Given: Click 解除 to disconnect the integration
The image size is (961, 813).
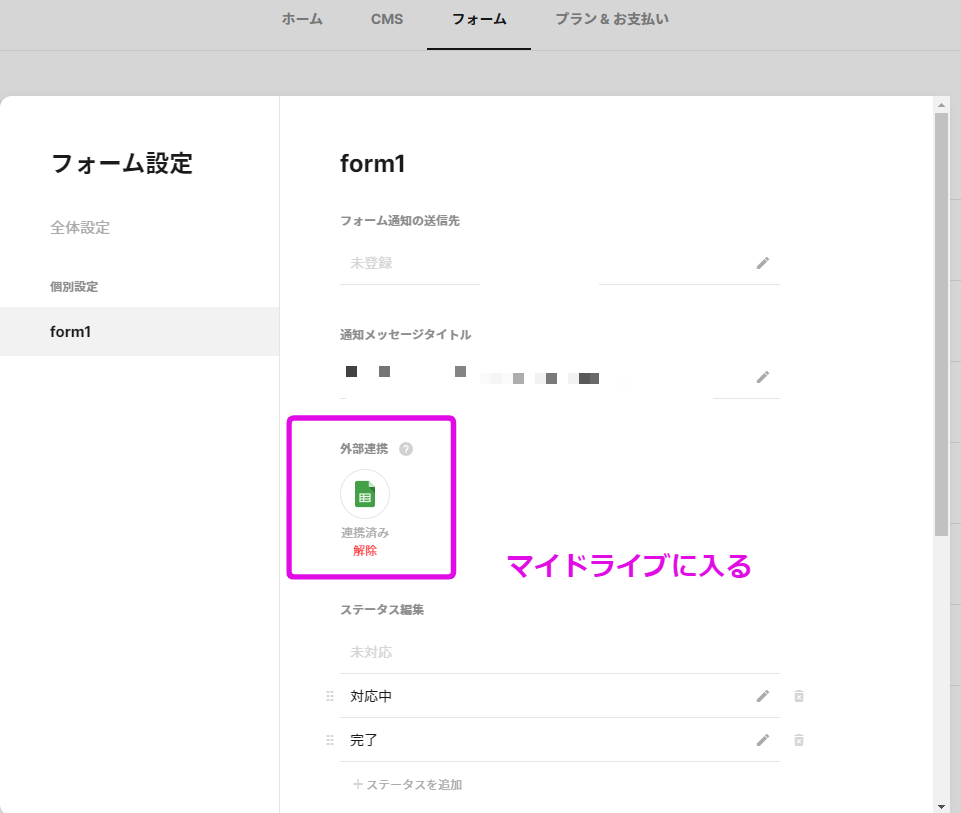Looking at the screenshot, I should pyautogui.click(x=365, y=551).
